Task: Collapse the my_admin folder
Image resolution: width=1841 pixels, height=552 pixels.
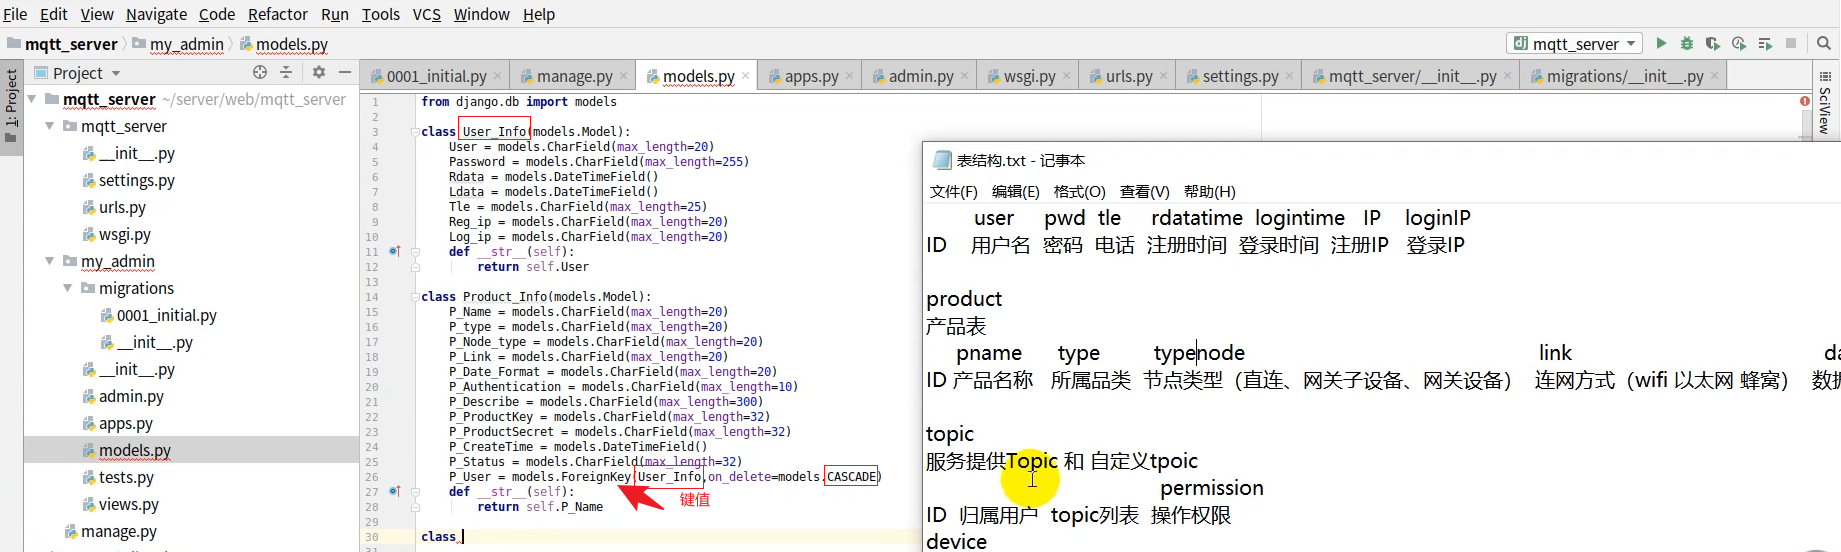Action: click(x=50, y=261)
